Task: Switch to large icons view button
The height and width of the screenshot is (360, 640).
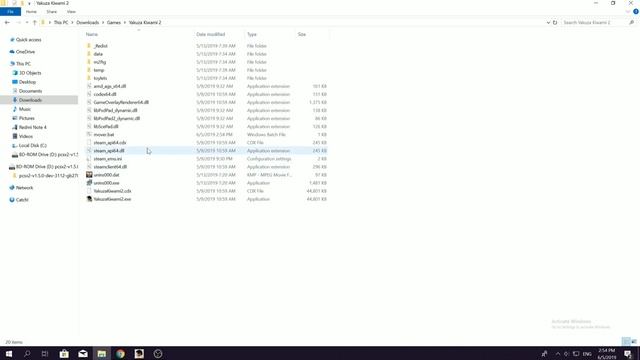Action: (633, 341)
